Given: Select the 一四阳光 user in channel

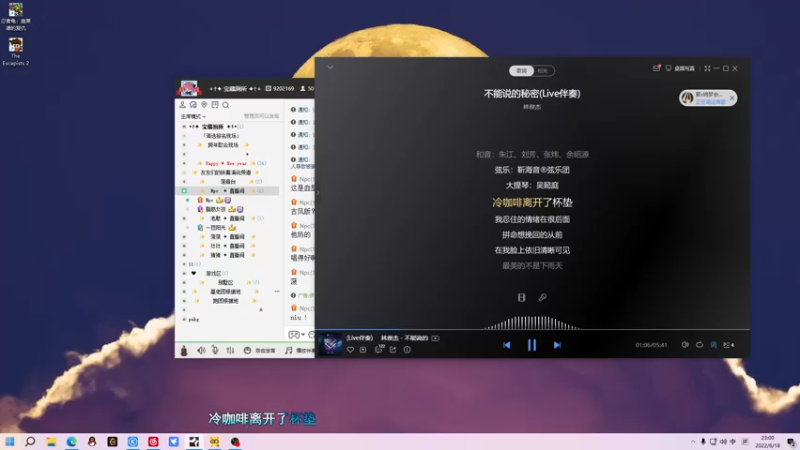Looking at the screenshot, I should [x=216, y=228].
